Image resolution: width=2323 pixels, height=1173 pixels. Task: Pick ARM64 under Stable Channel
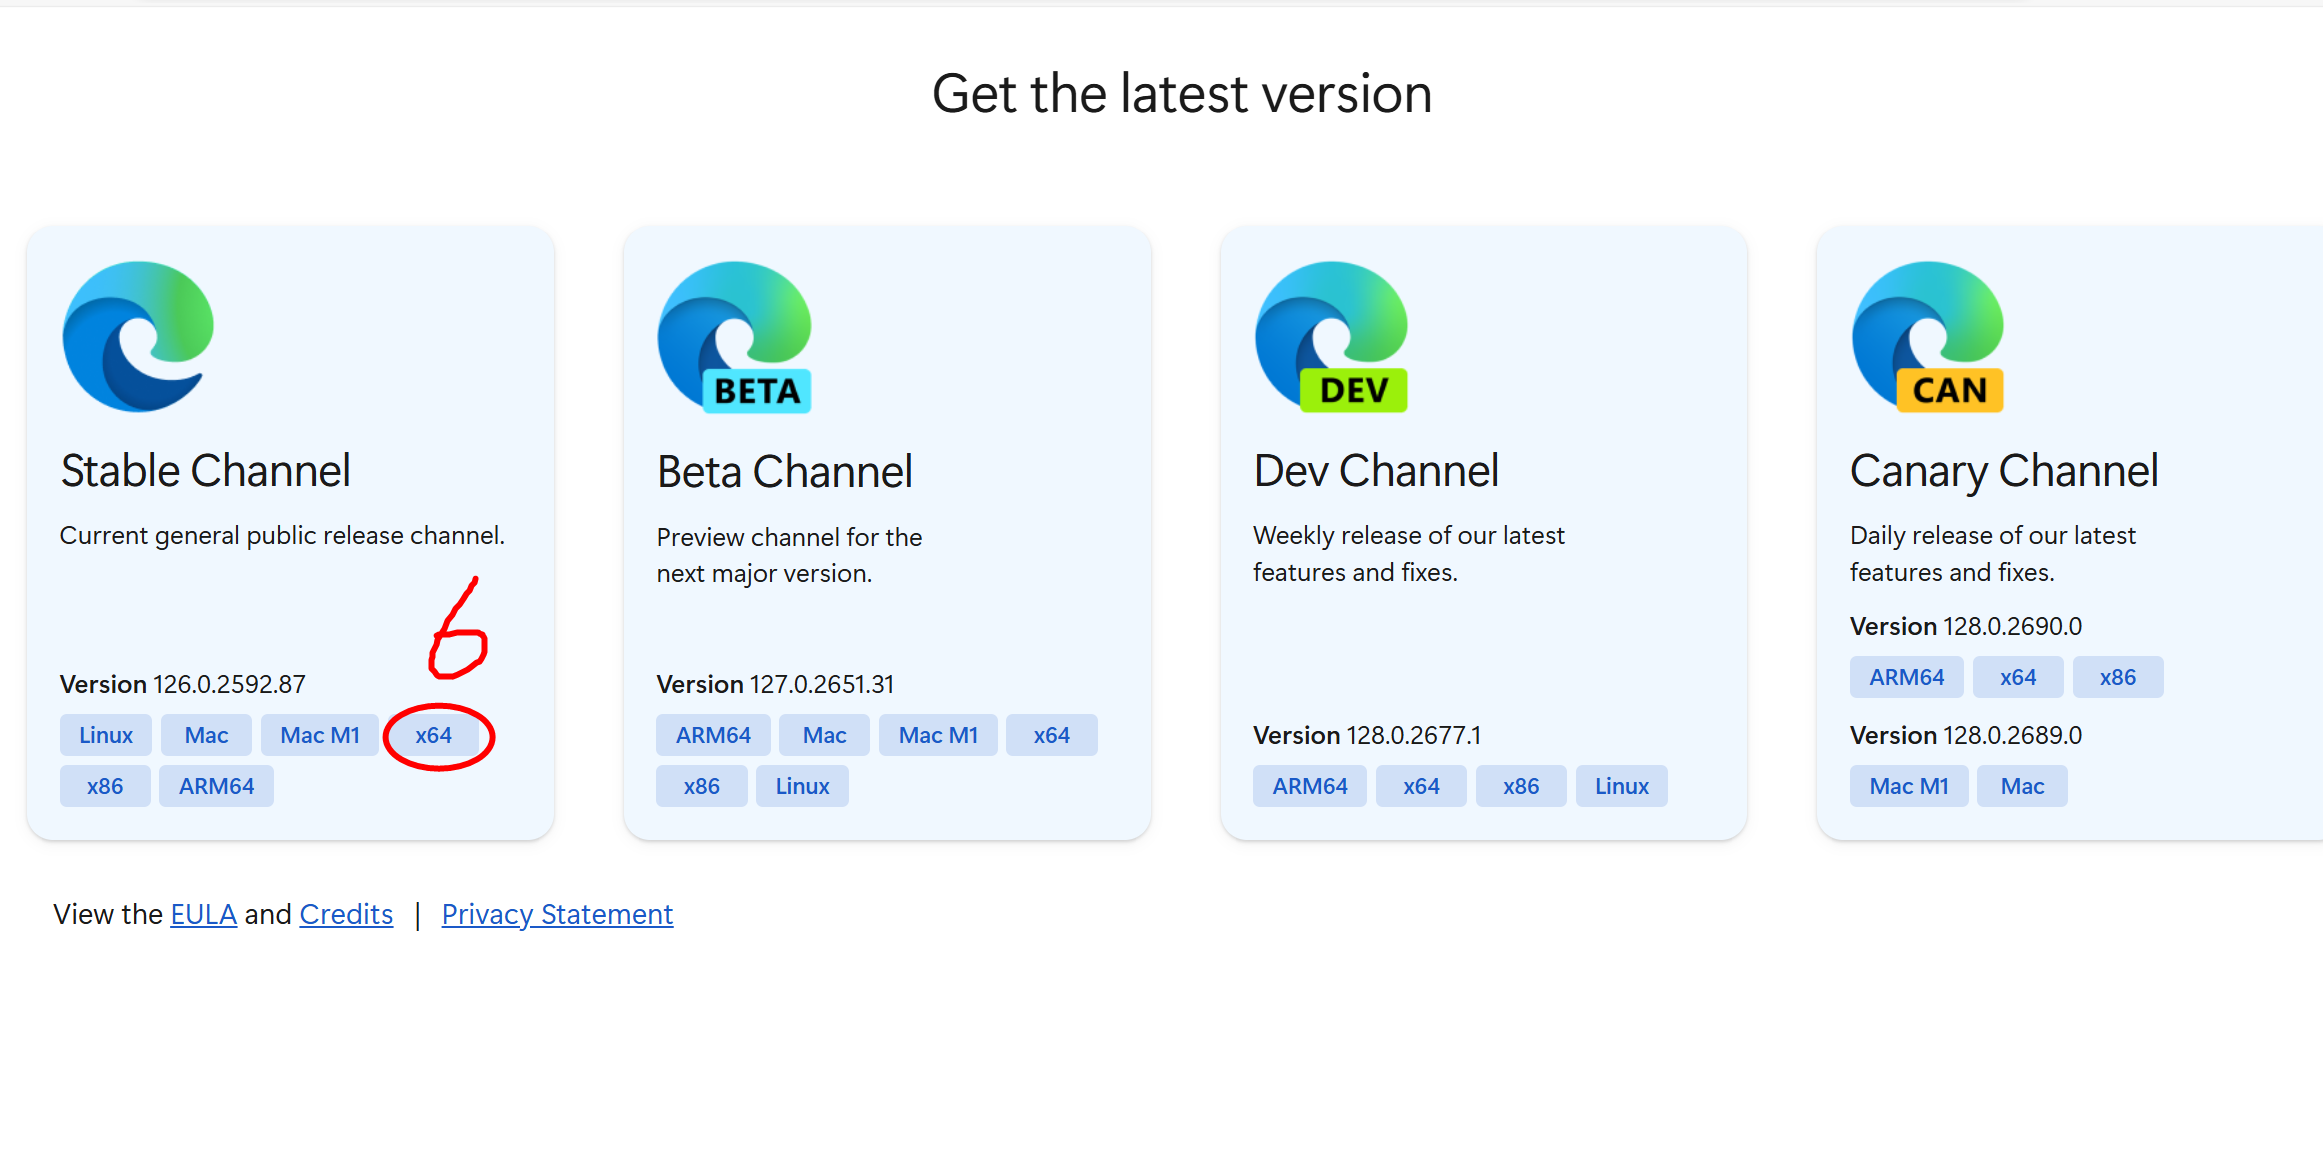tap(216, 786)
